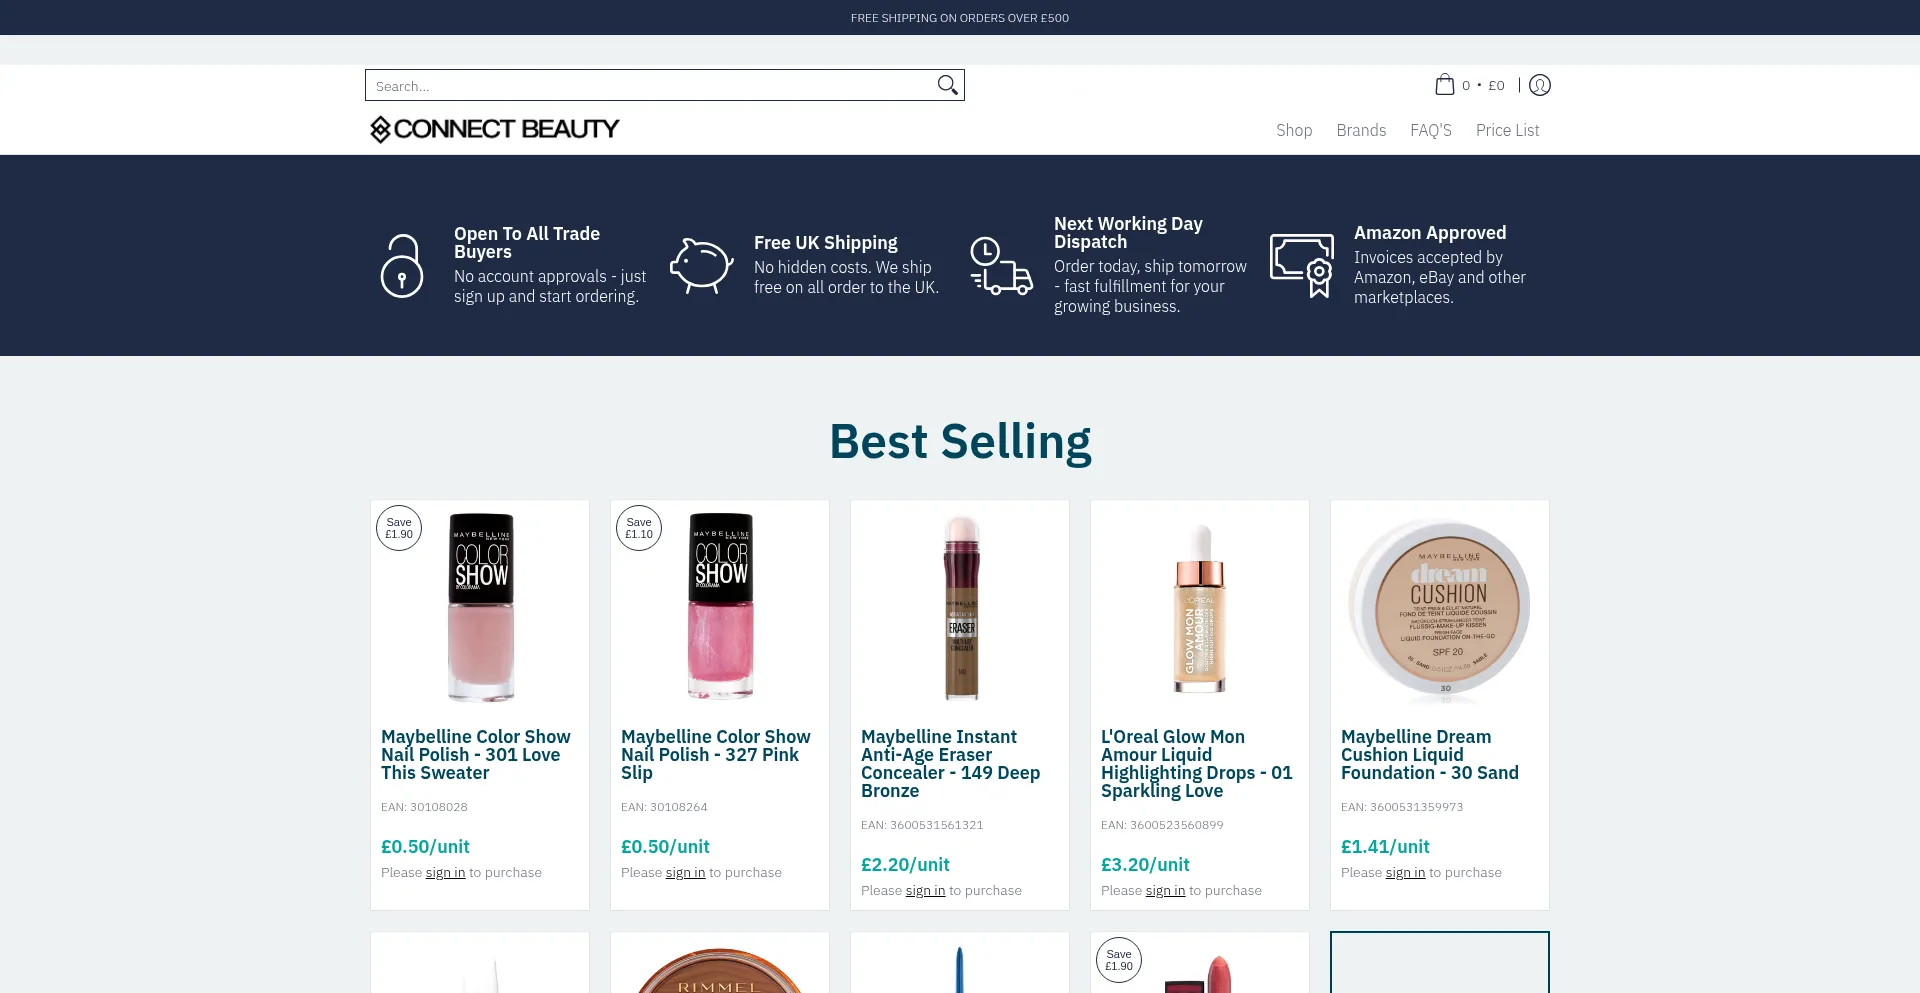The height and width of the screenshot is (993, 1920).
Task: Click the user account profile icon
Action: tap(1540, 85)
